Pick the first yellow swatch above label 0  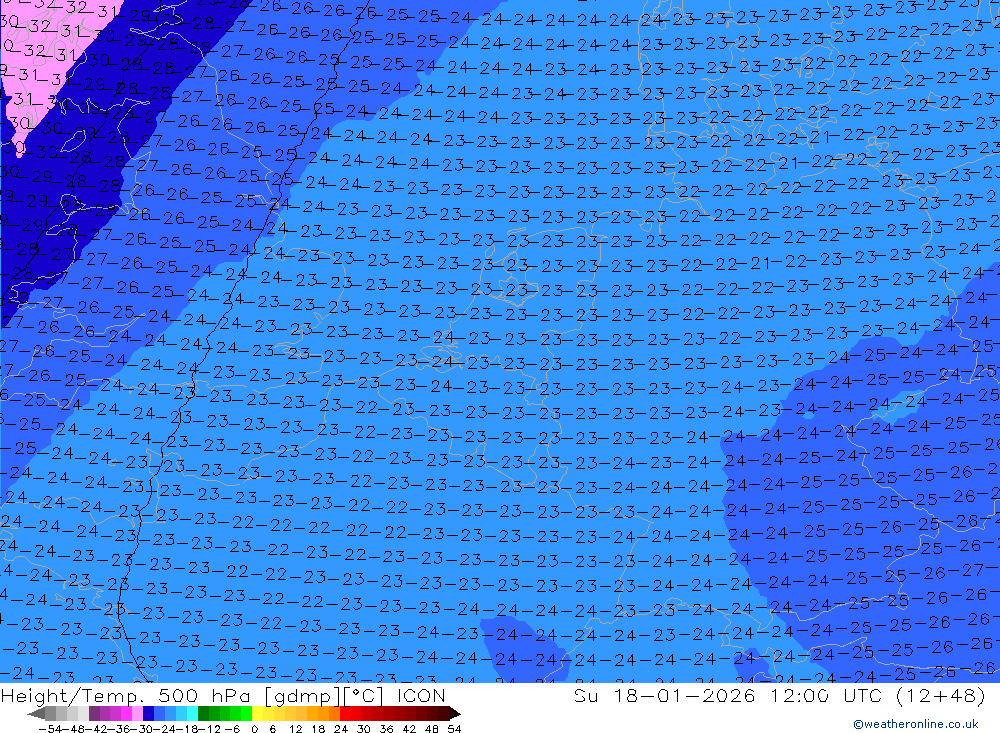click(x=257, y=713)
